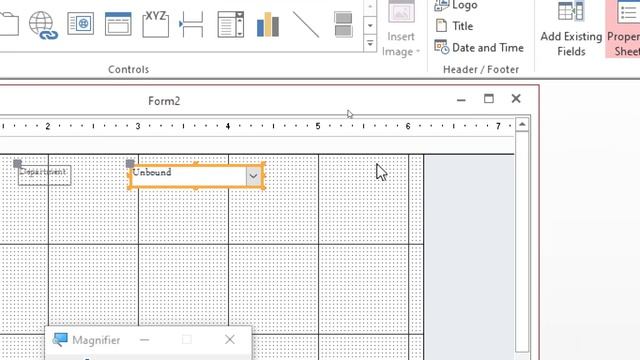Close the Form2 window
The height and width of the screenshot is (360, 640).
[516, 98]
